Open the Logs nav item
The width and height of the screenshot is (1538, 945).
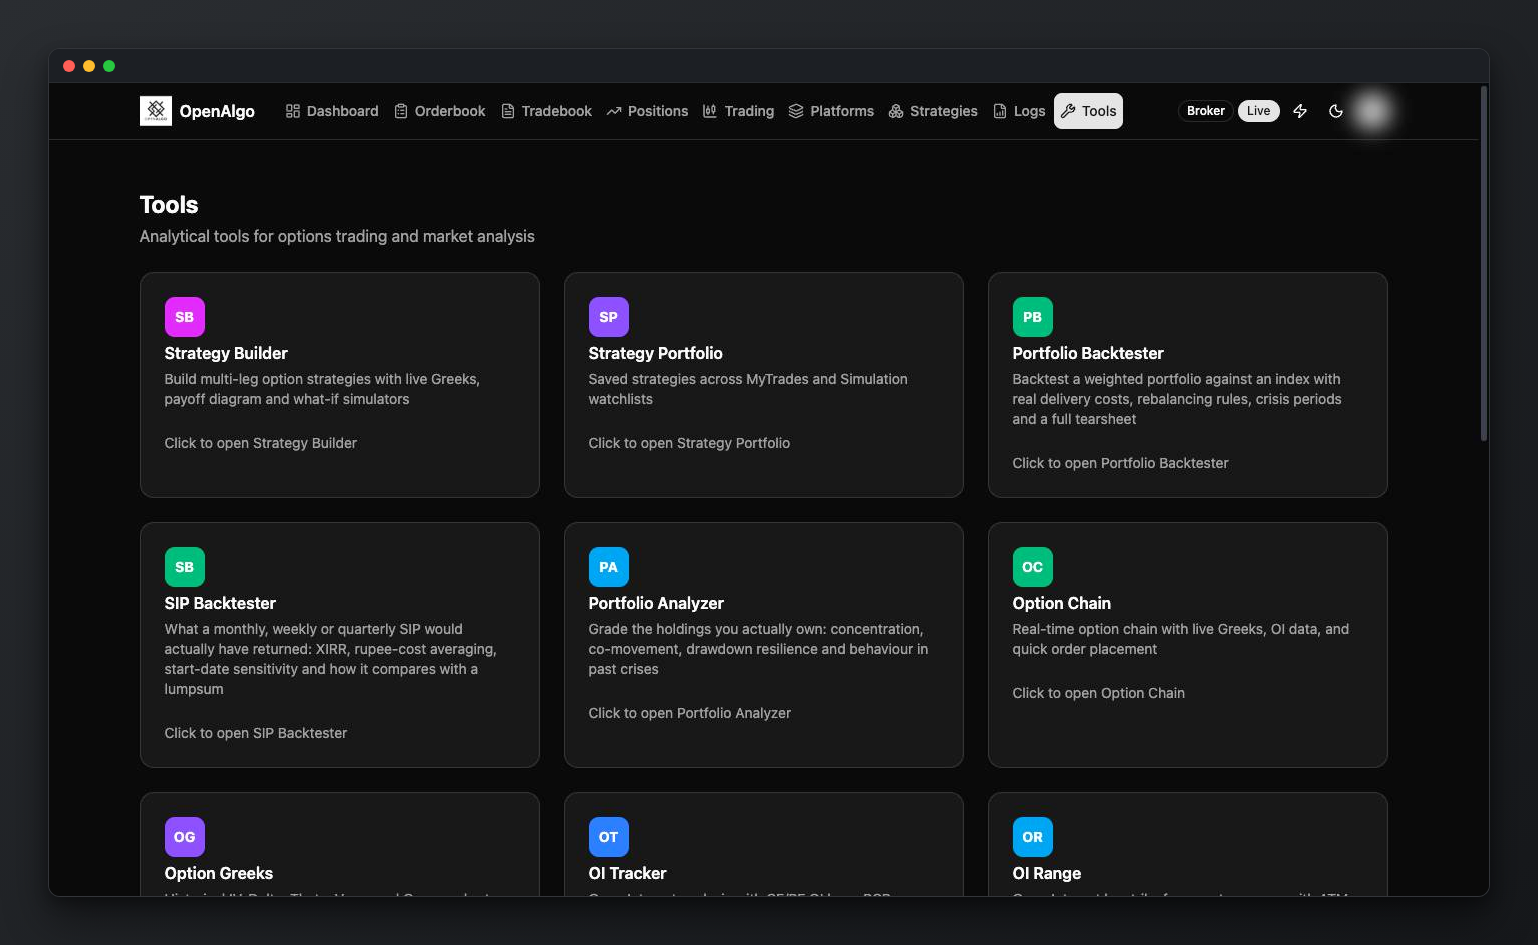pyautogui.click(x=1019, y=111)
